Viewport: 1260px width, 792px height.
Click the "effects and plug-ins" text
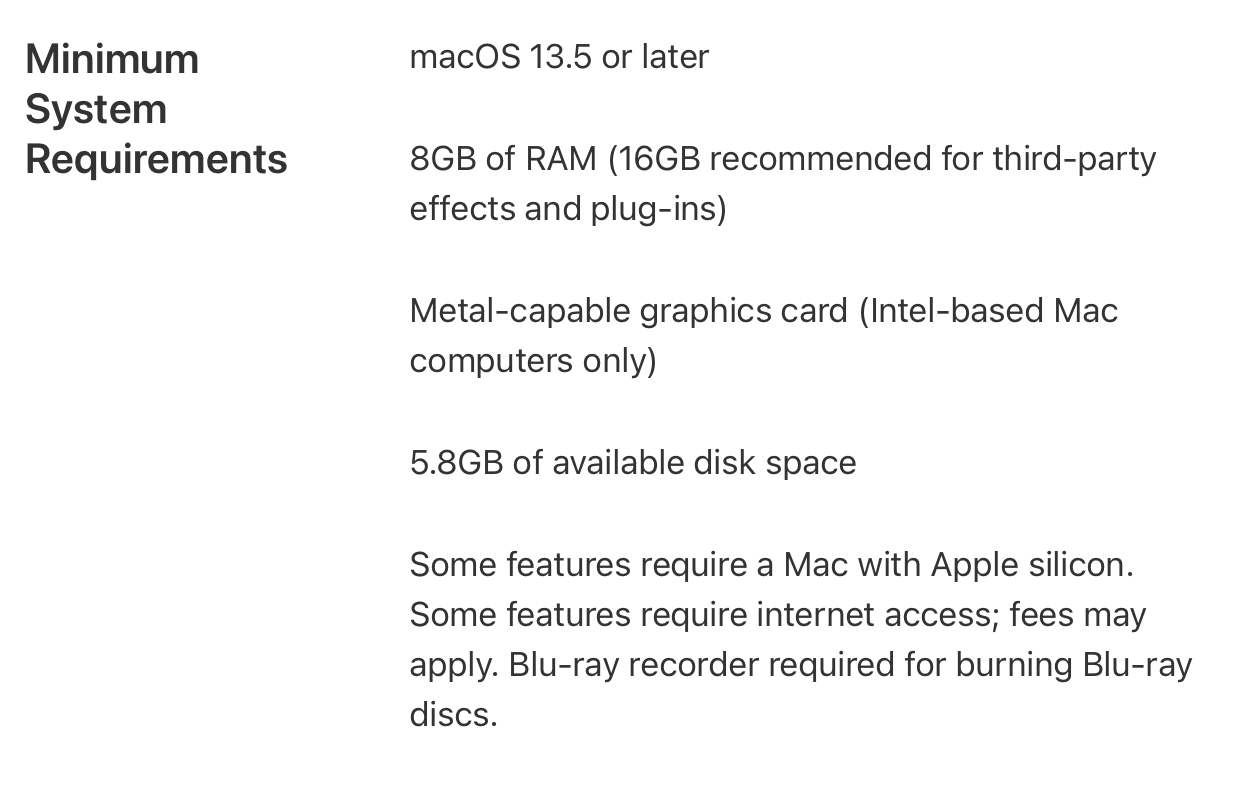(x=565, y=209)
